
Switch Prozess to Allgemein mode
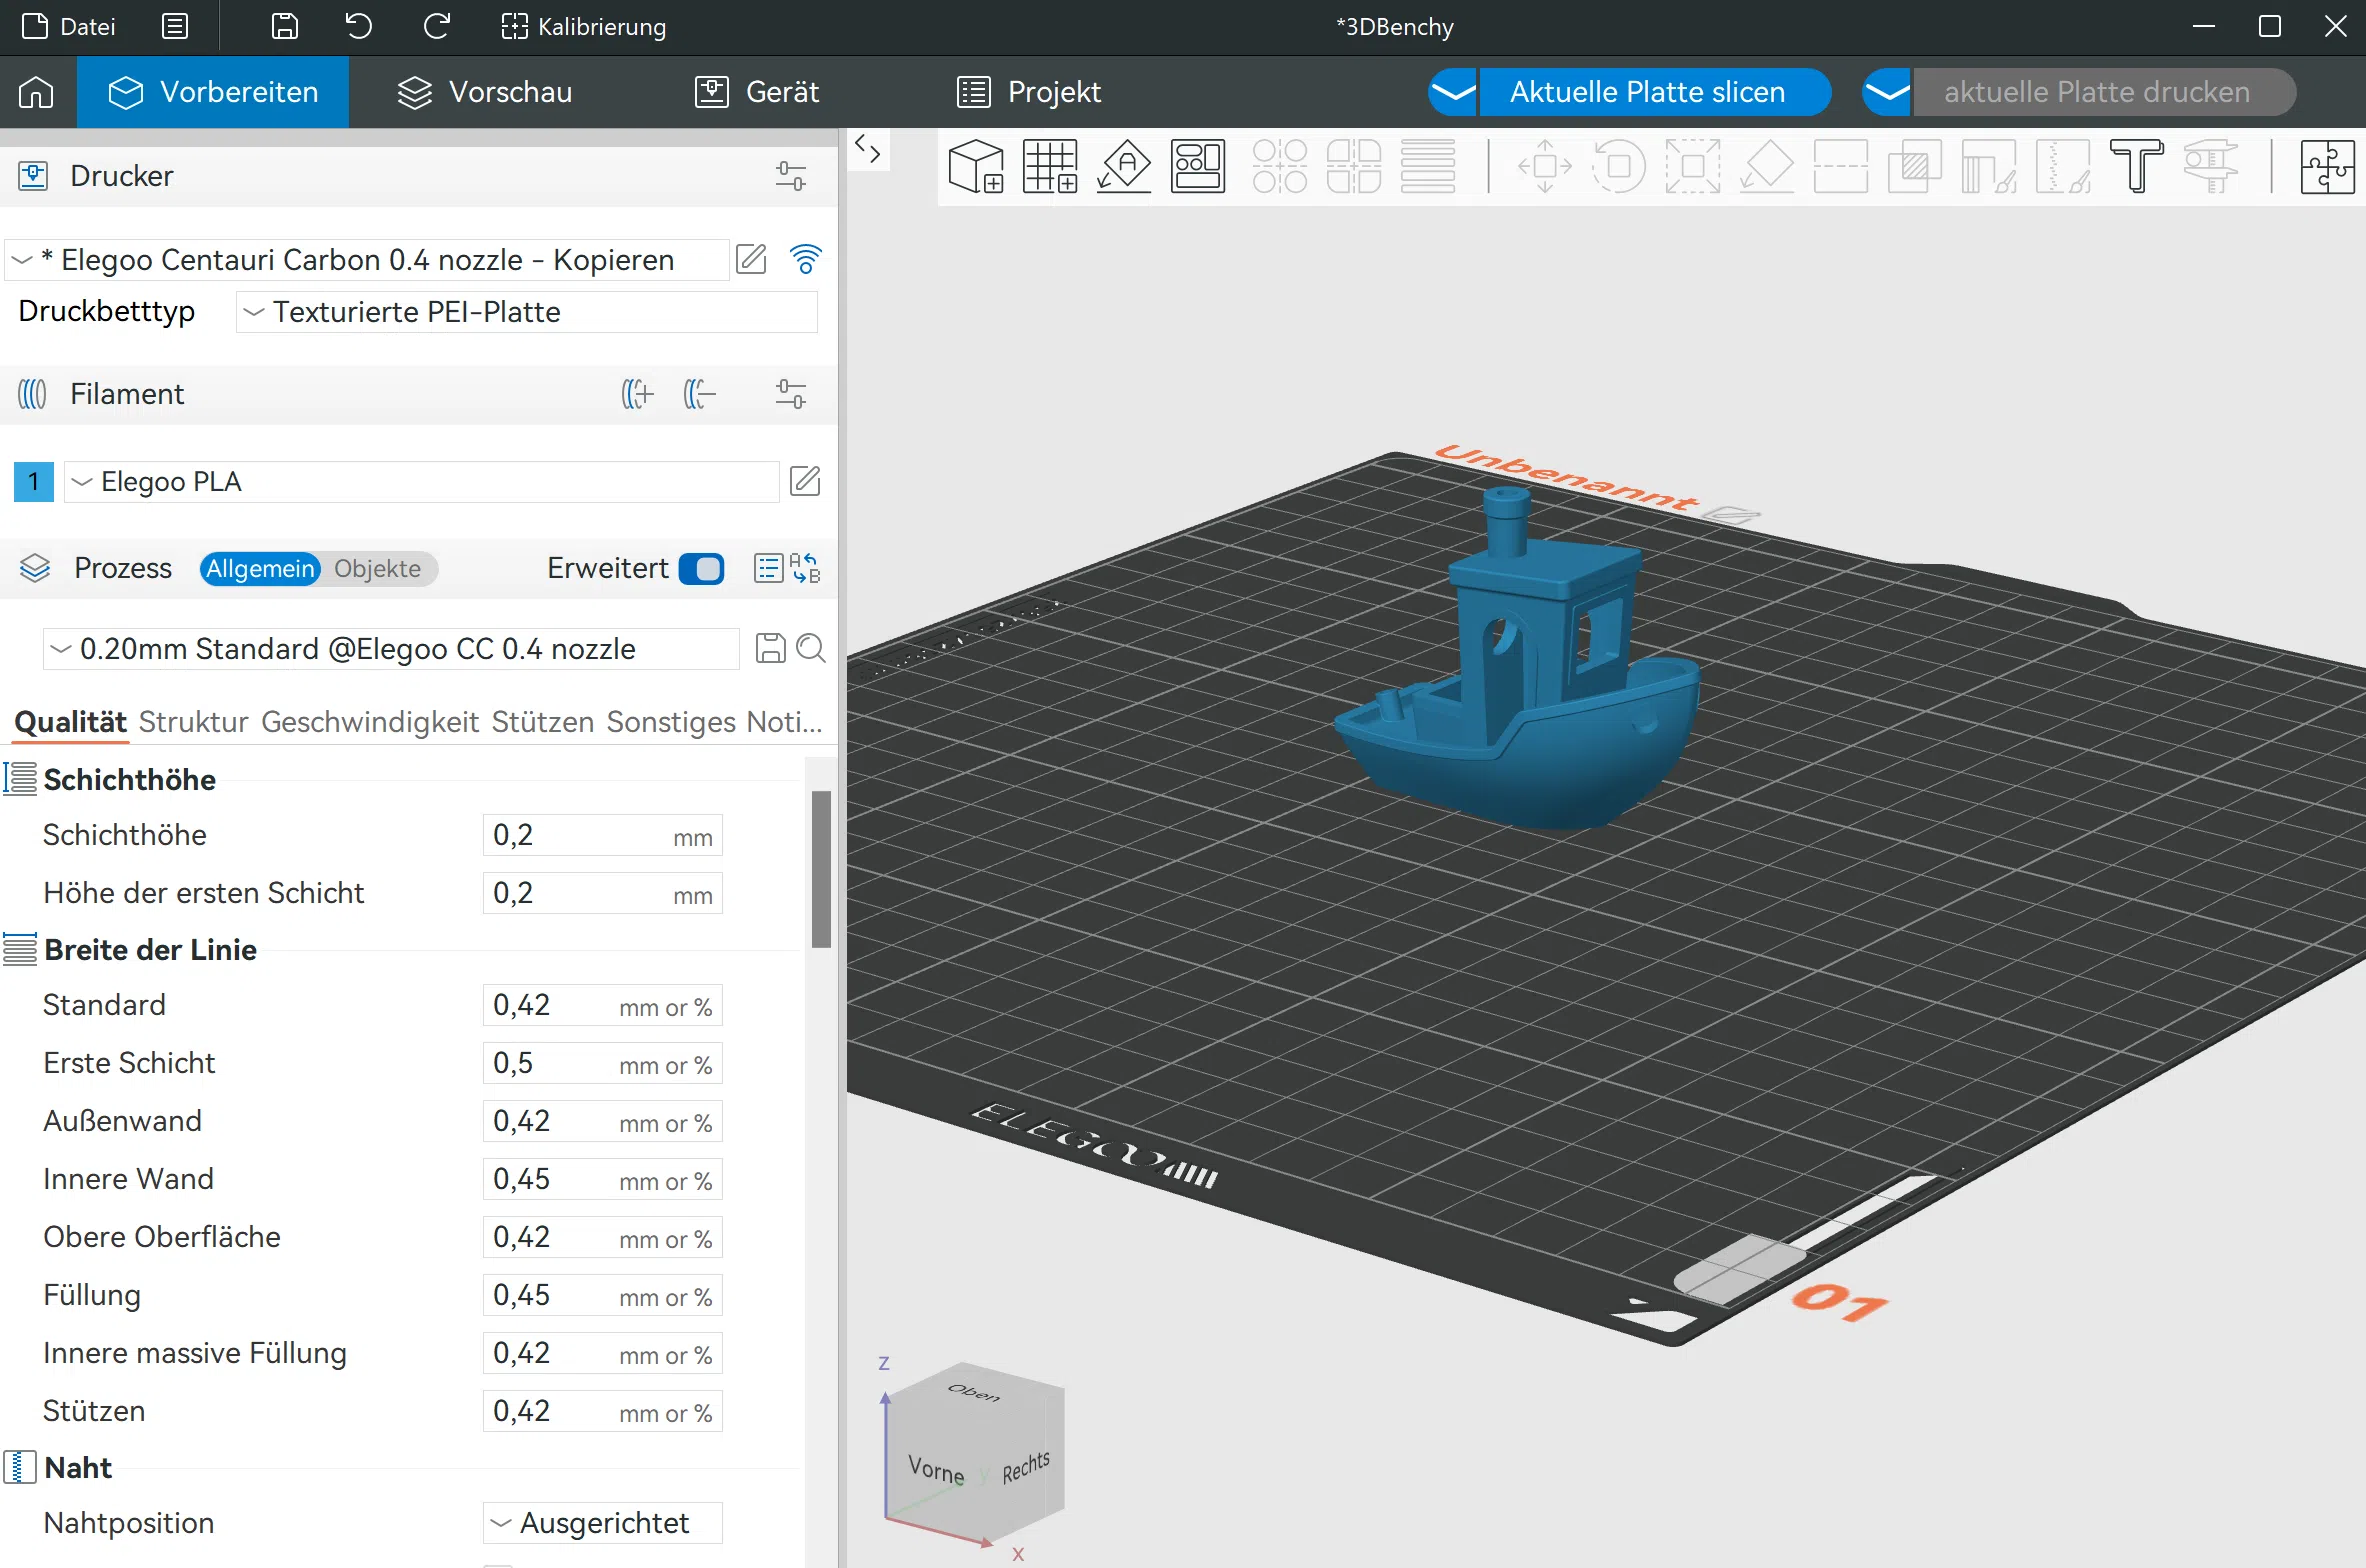tap(260, 568)
